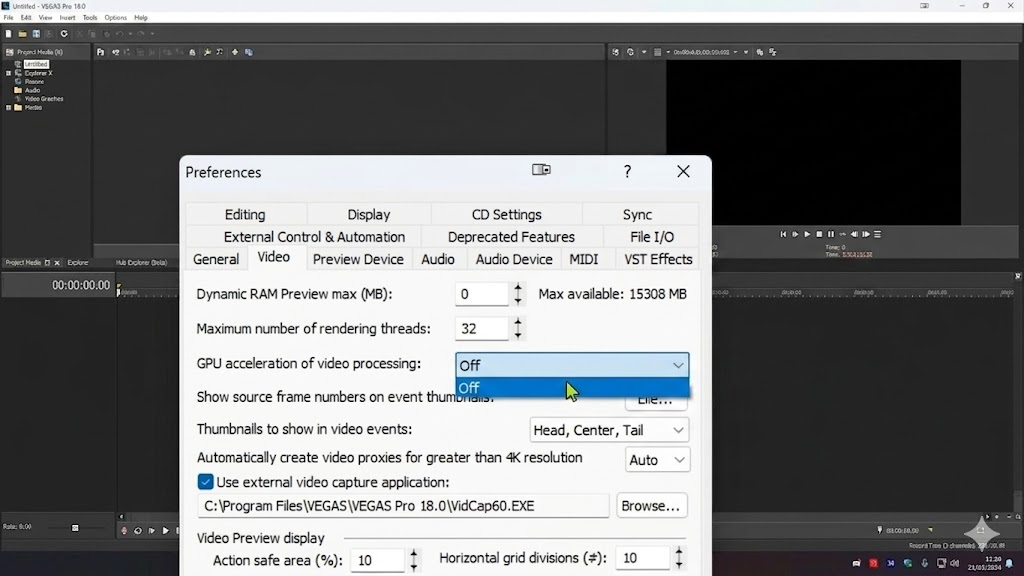
Task: Click the cross-arrow icon in Project Media toolbar
Action: (x=235, y=52)
